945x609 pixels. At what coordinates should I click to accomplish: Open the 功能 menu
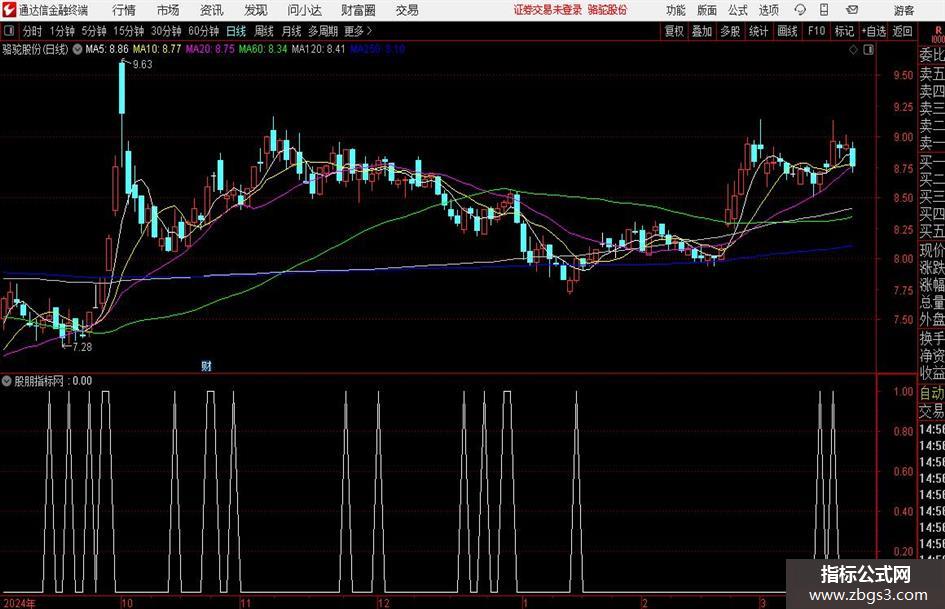676,10
